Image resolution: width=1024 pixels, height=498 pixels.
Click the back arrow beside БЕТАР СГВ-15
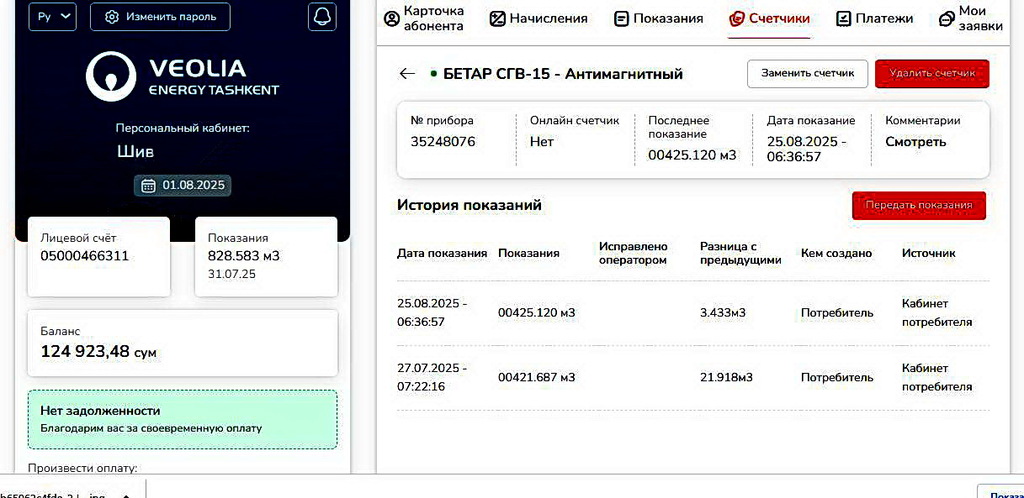pos(406,74)
